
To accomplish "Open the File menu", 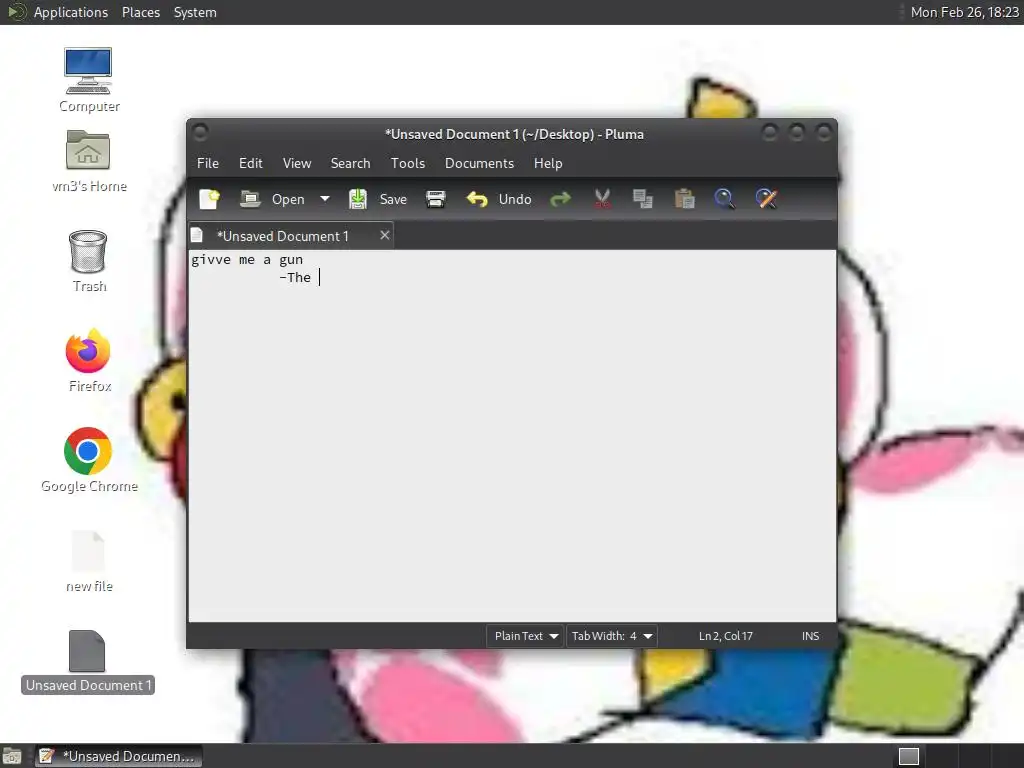I will pyautogui.click(x=208, y=163).
